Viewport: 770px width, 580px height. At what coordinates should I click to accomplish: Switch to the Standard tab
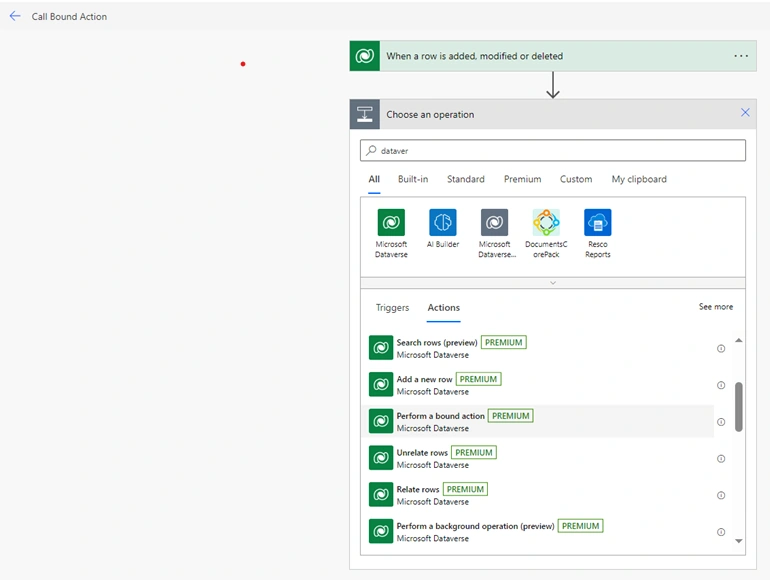pos(466,179)
